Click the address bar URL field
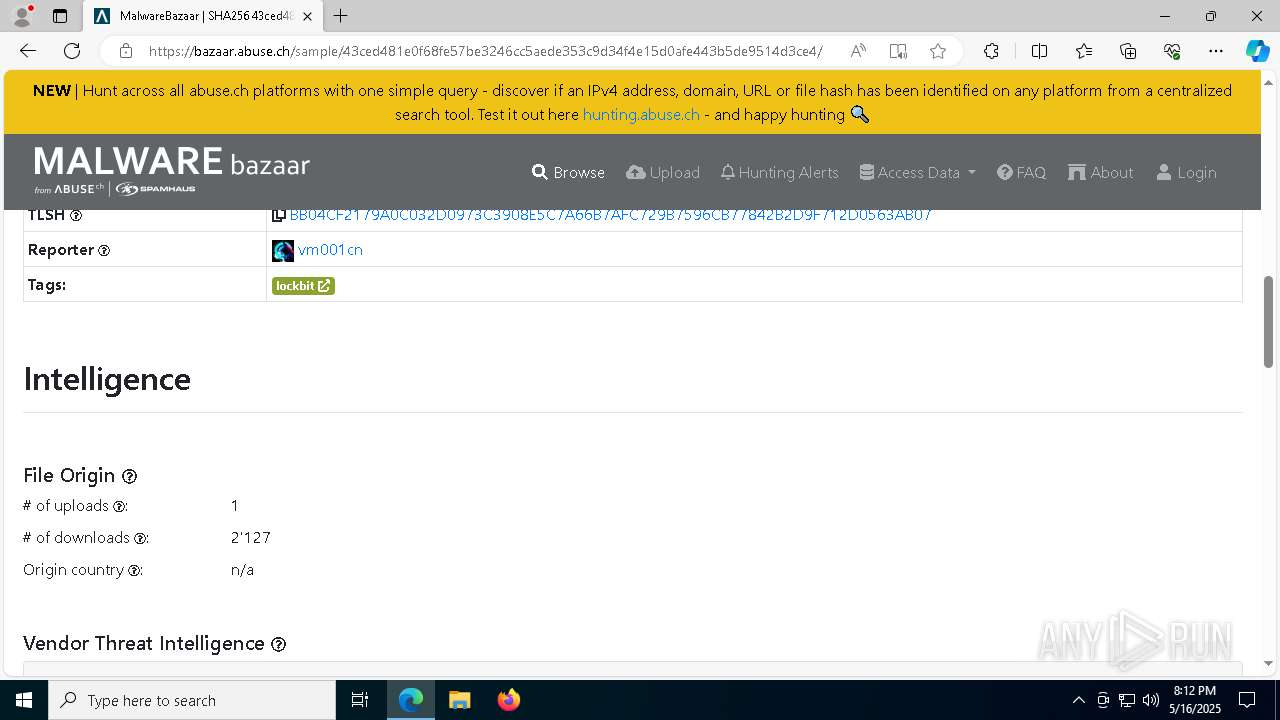 click(485, 51)
